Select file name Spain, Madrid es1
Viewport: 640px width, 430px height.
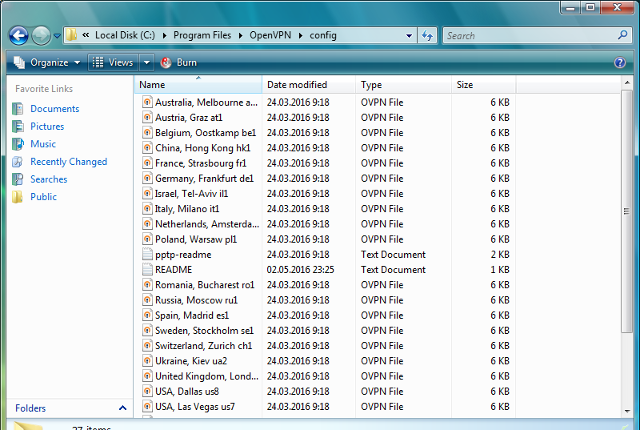pos(192,315)
